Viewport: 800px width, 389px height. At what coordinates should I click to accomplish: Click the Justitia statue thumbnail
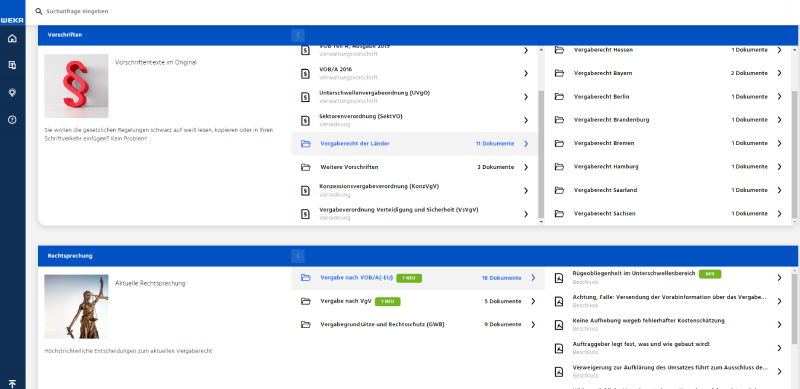pos(76,307)
